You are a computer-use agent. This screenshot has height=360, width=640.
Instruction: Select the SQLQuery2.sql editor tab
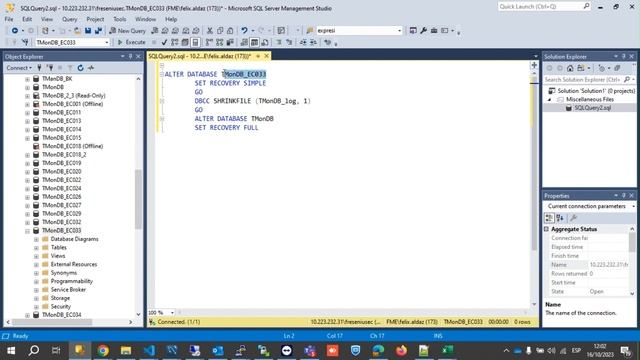[x=200, y=56]
